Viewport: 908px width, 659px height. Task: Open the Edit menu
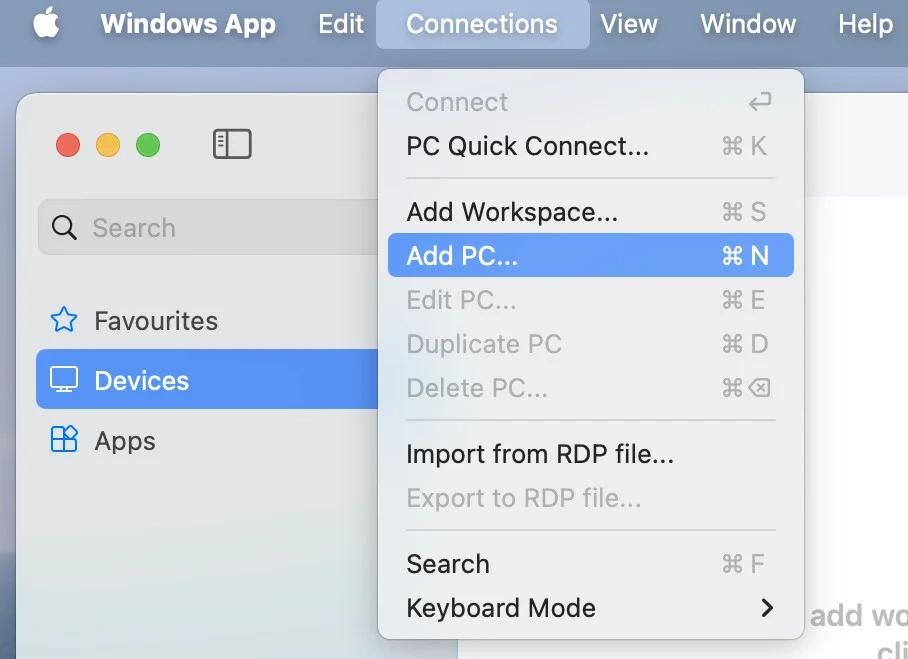341,24
